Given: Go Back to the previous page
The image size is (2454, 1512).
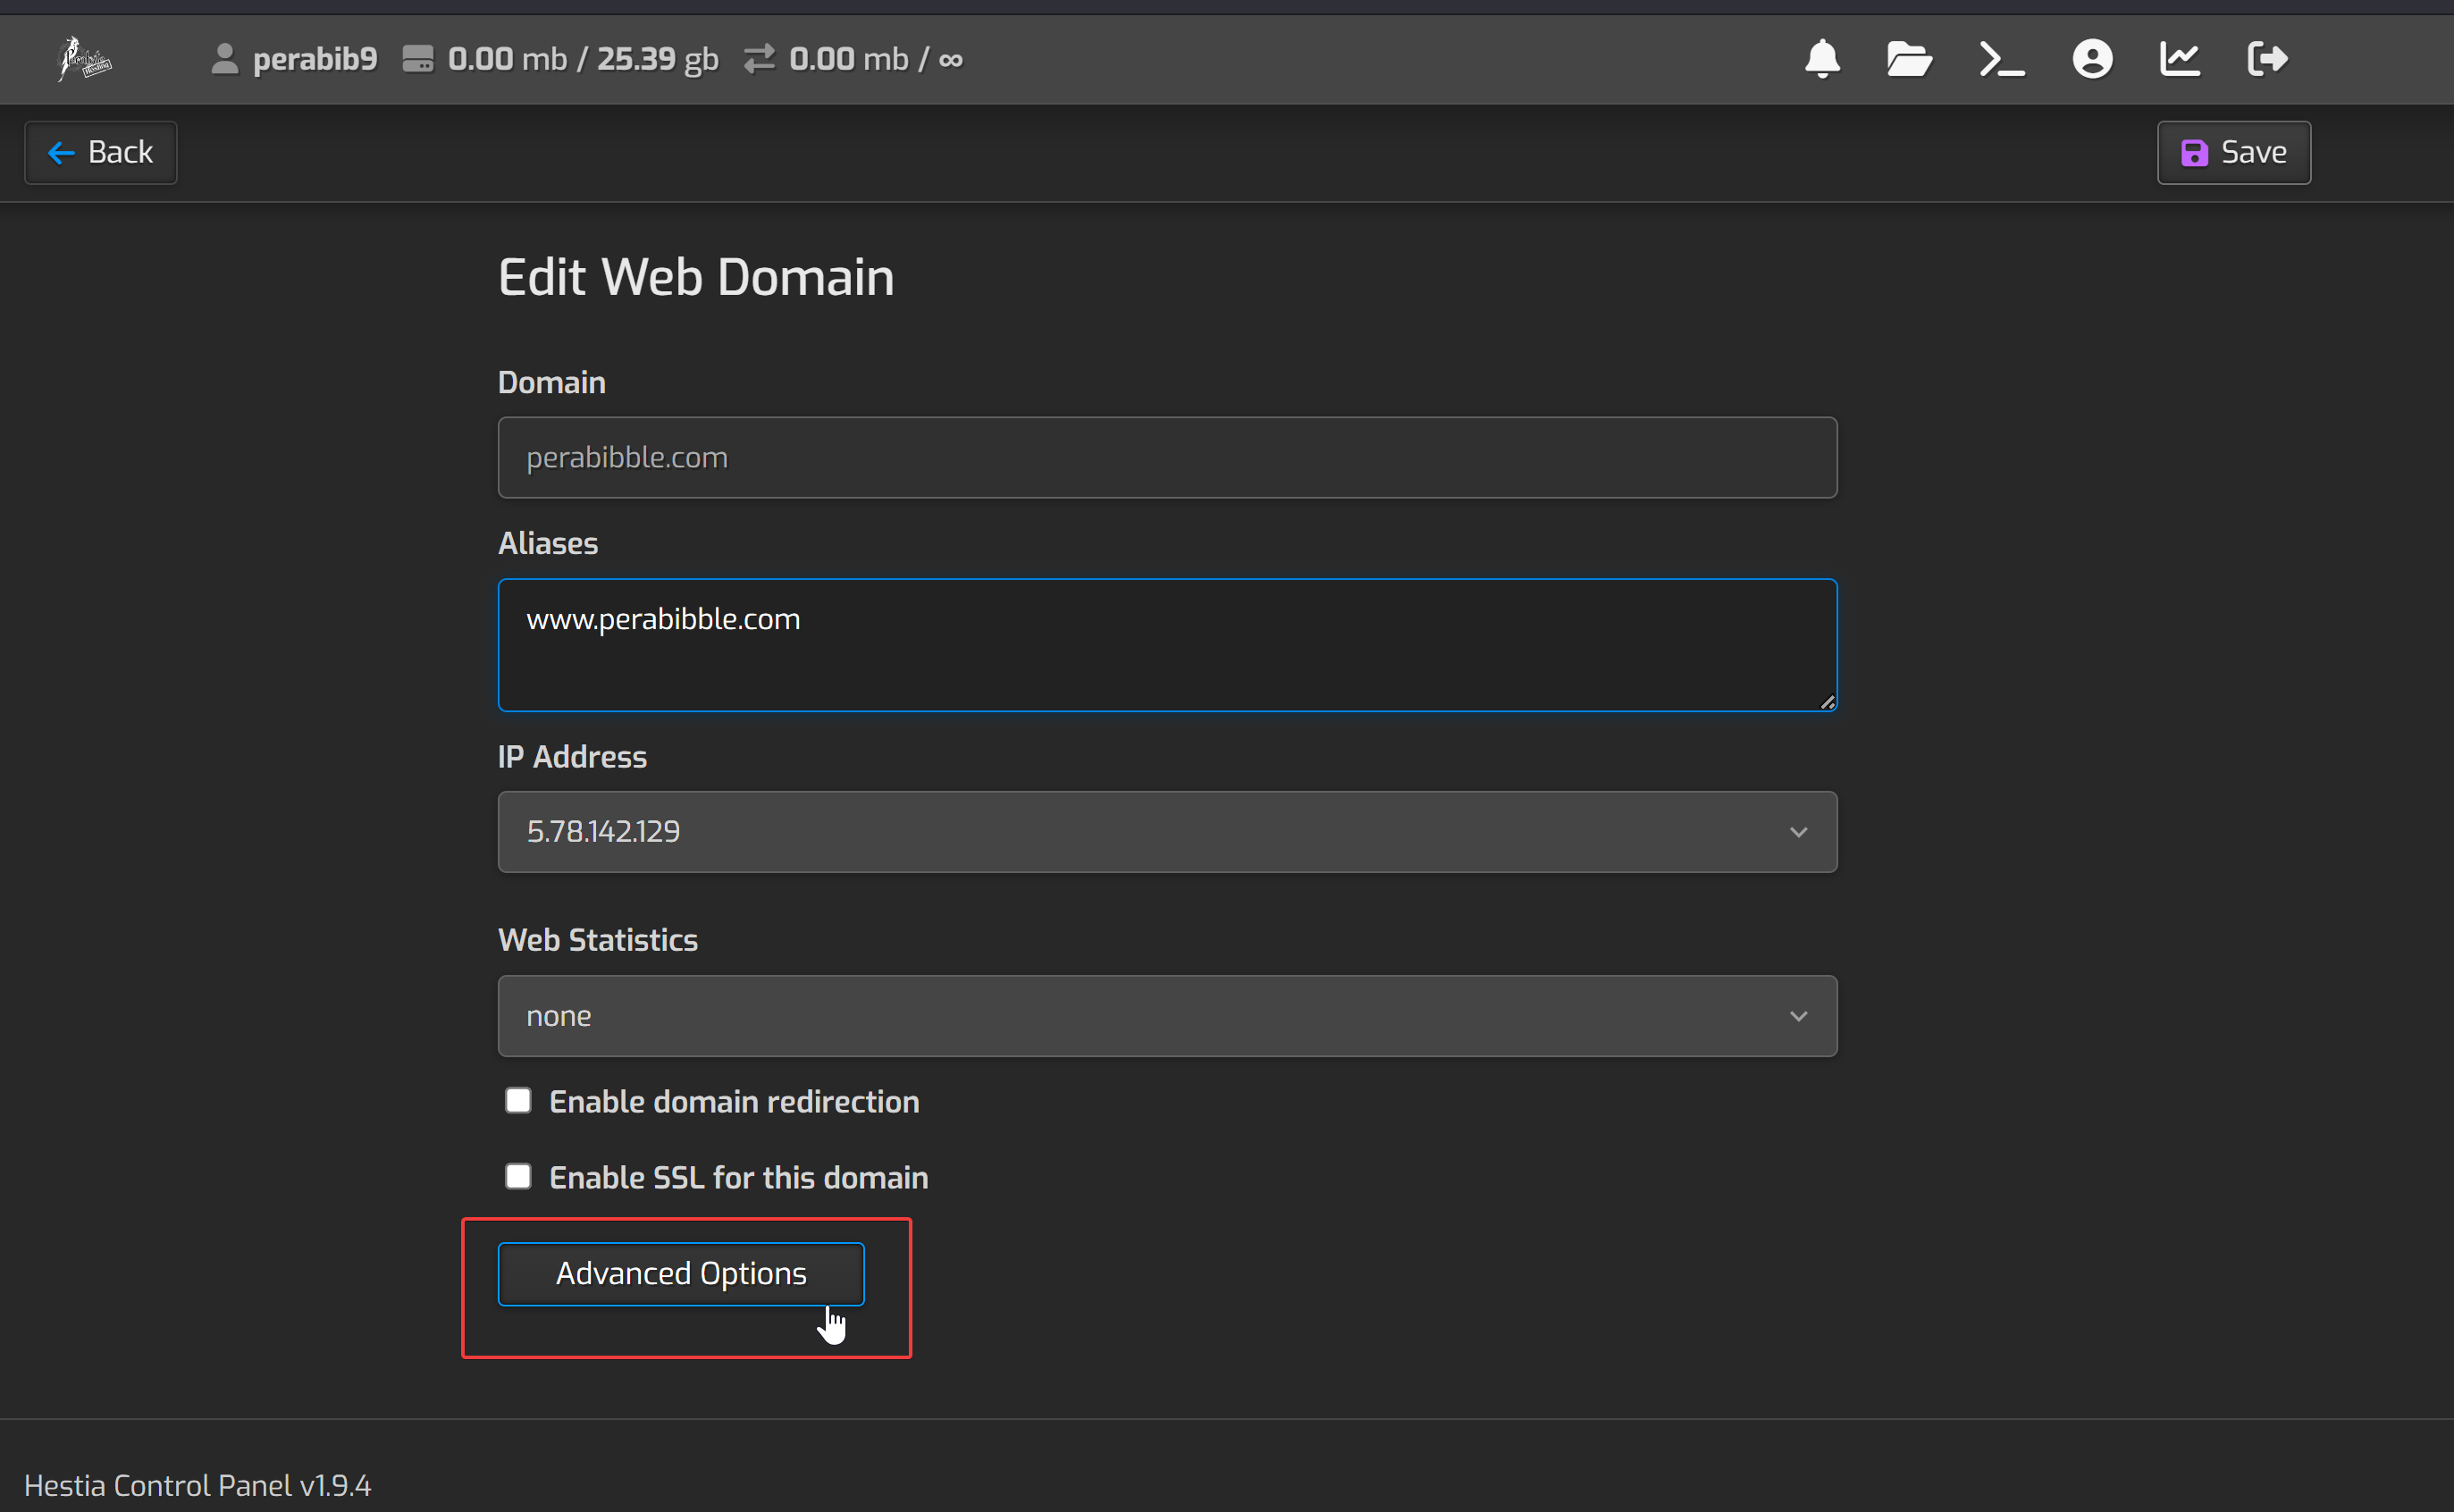Looking at the screenshot, I should click(x=101, y=153).
